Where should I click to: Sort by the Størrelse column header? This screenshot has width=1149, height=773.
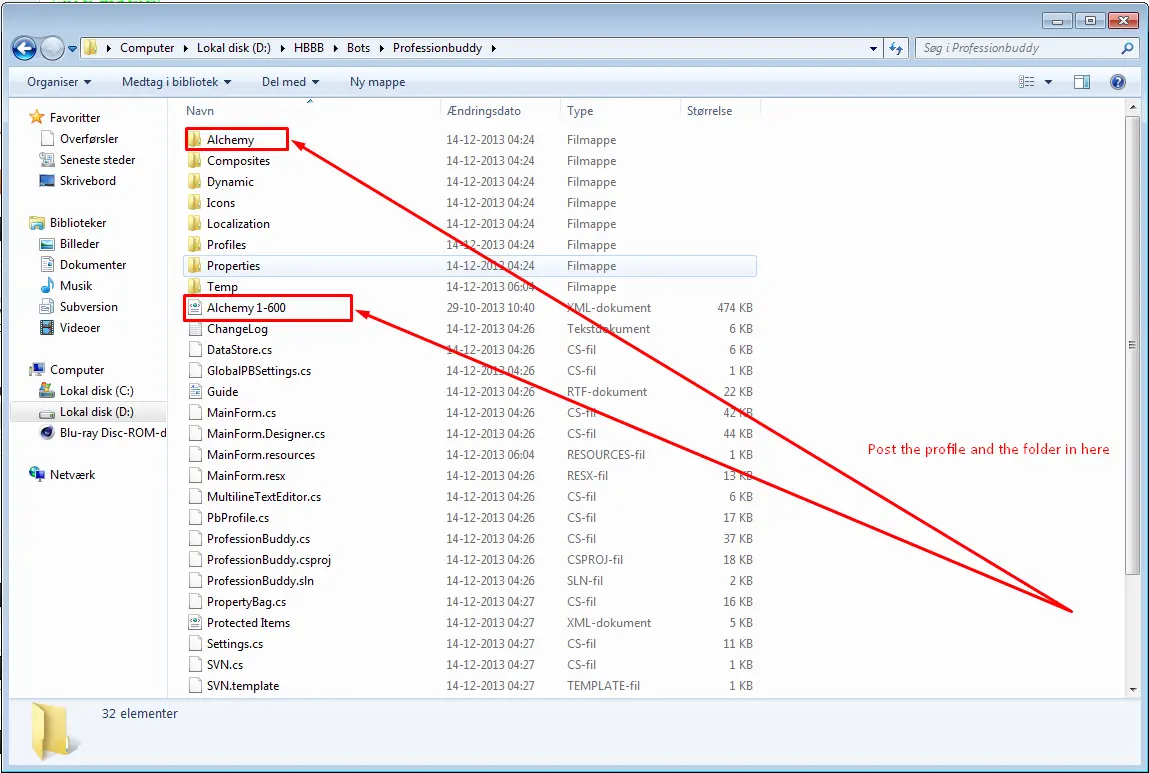tap(709, 111)
